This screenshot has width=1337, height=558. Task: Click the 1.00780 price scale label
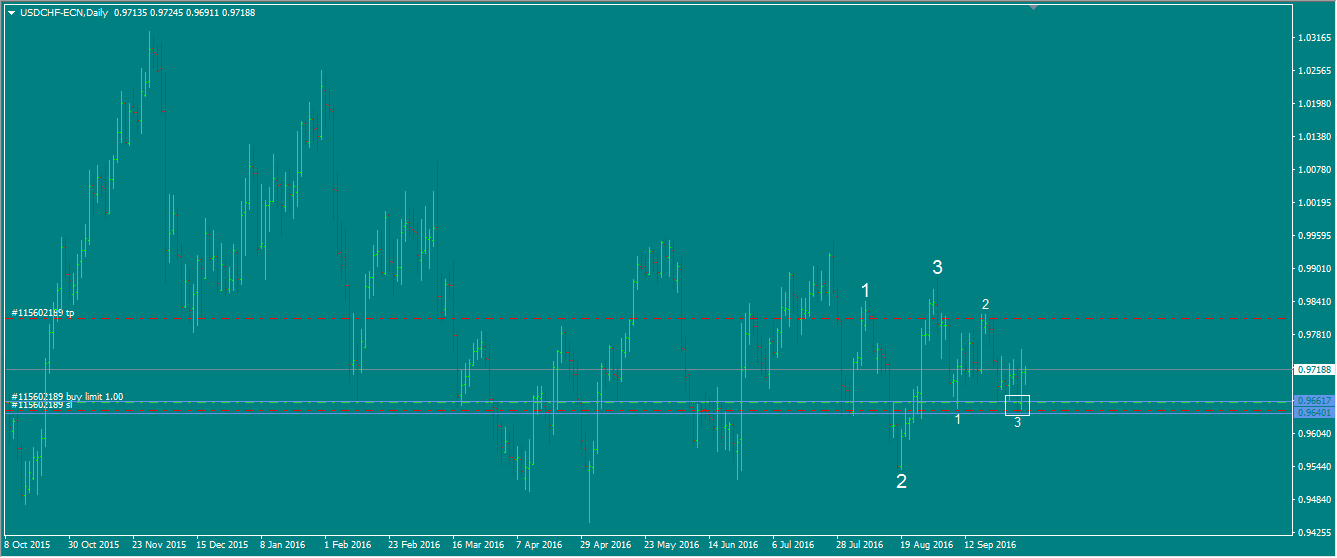tap(1314, 170)
